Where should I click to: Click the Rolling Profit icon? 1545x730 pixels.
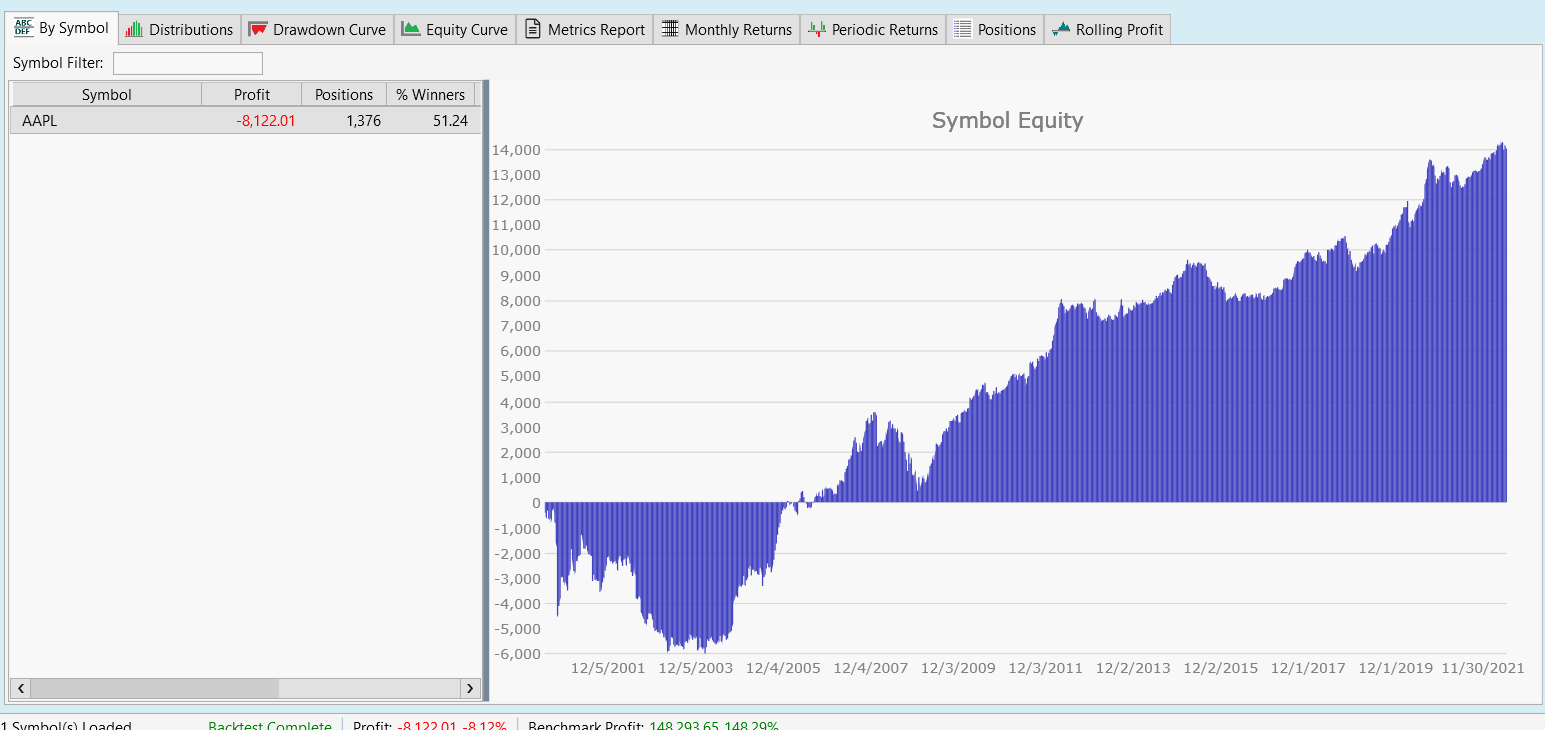[x=1060, y=30]
